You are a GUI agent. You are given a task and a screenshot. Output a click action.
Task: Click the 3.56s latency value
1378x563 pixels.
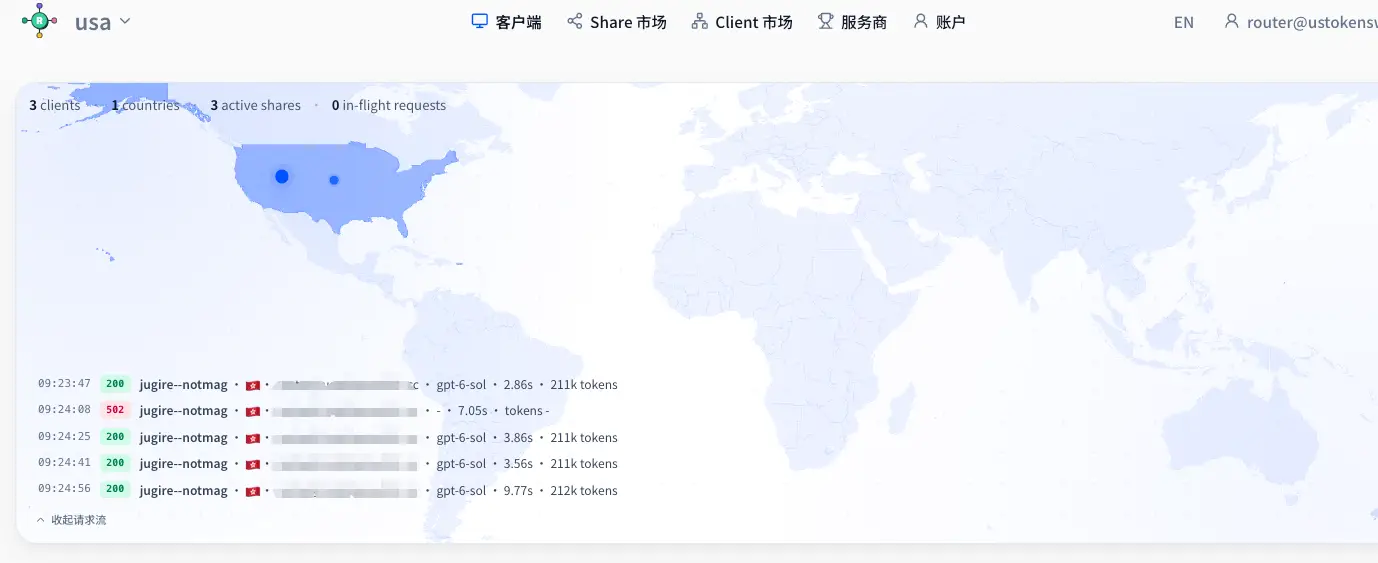coord(518,463)
